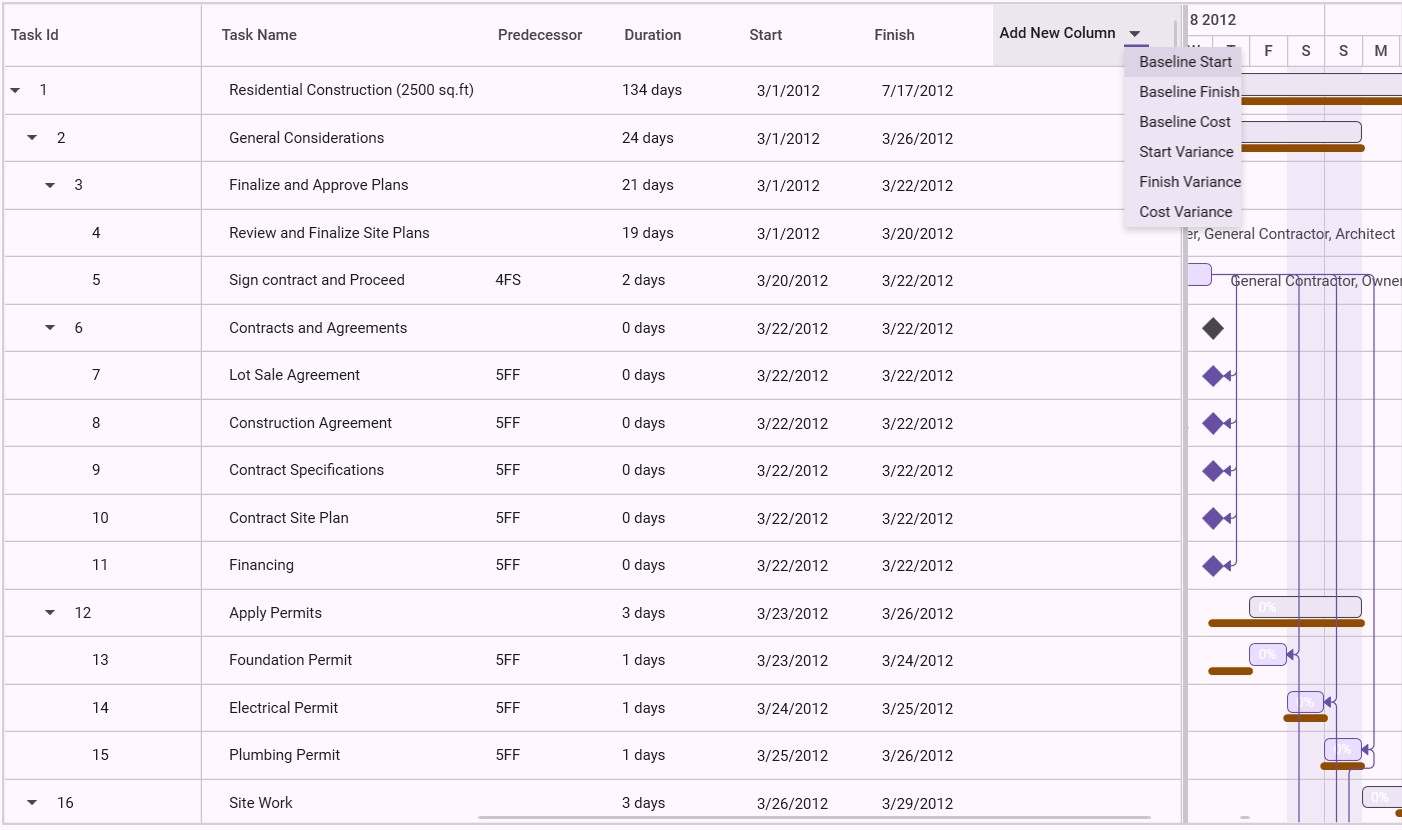
Task: Collapse Finalize and Approve Plans subtree
Action: [x=50, y=185]
